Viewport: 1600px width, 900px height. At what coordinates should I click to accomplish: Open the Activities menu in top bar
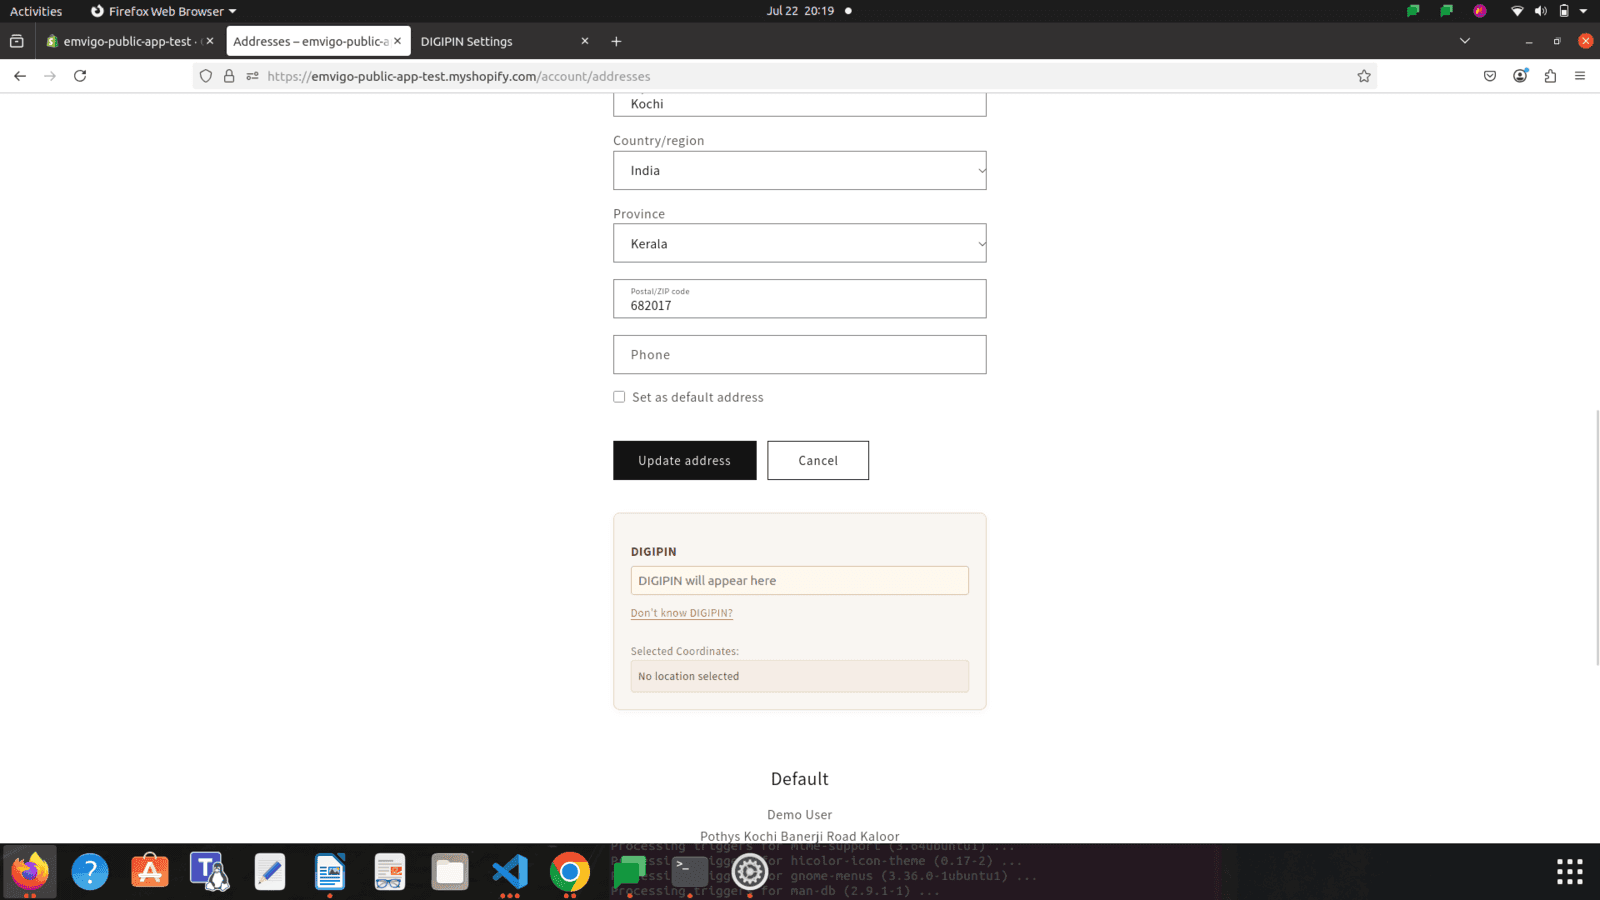pyautogui.click(x=36, y=11)
